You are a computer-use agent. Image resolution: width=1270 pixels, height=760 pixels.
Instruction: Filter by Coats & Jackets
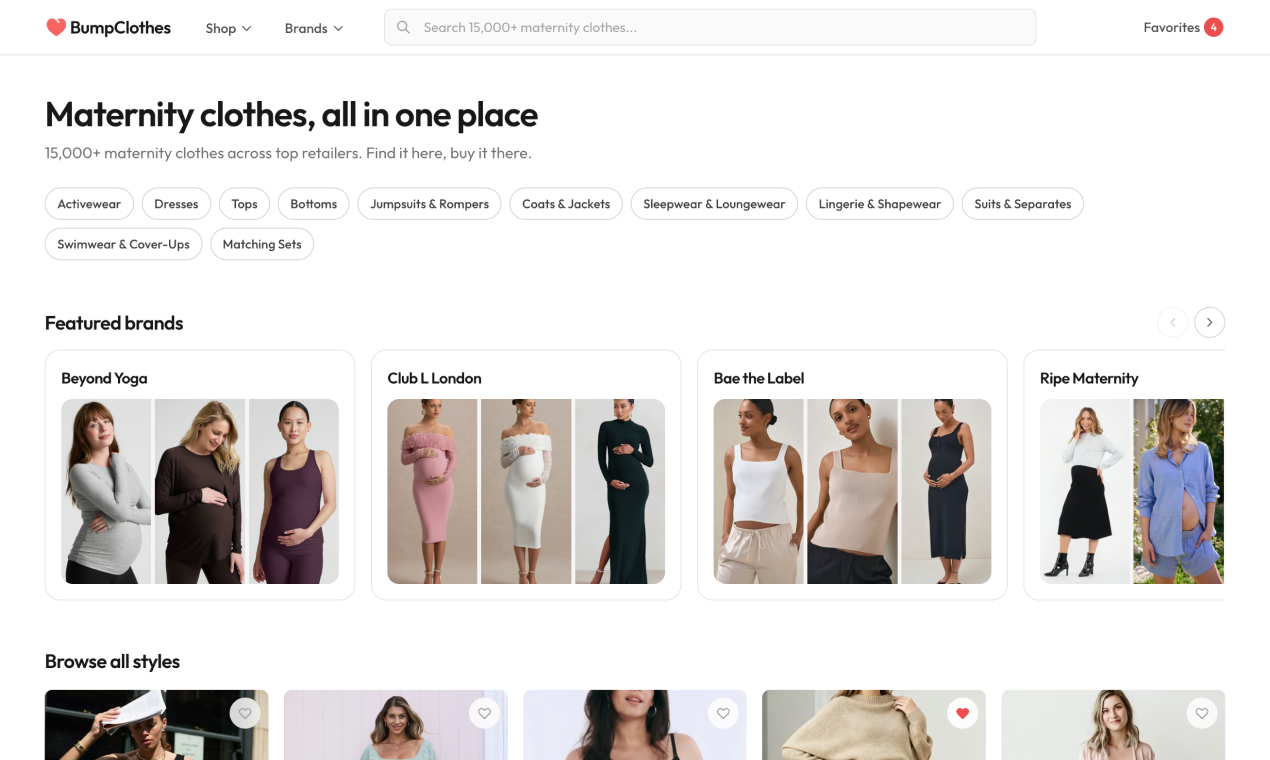point(566,203)
